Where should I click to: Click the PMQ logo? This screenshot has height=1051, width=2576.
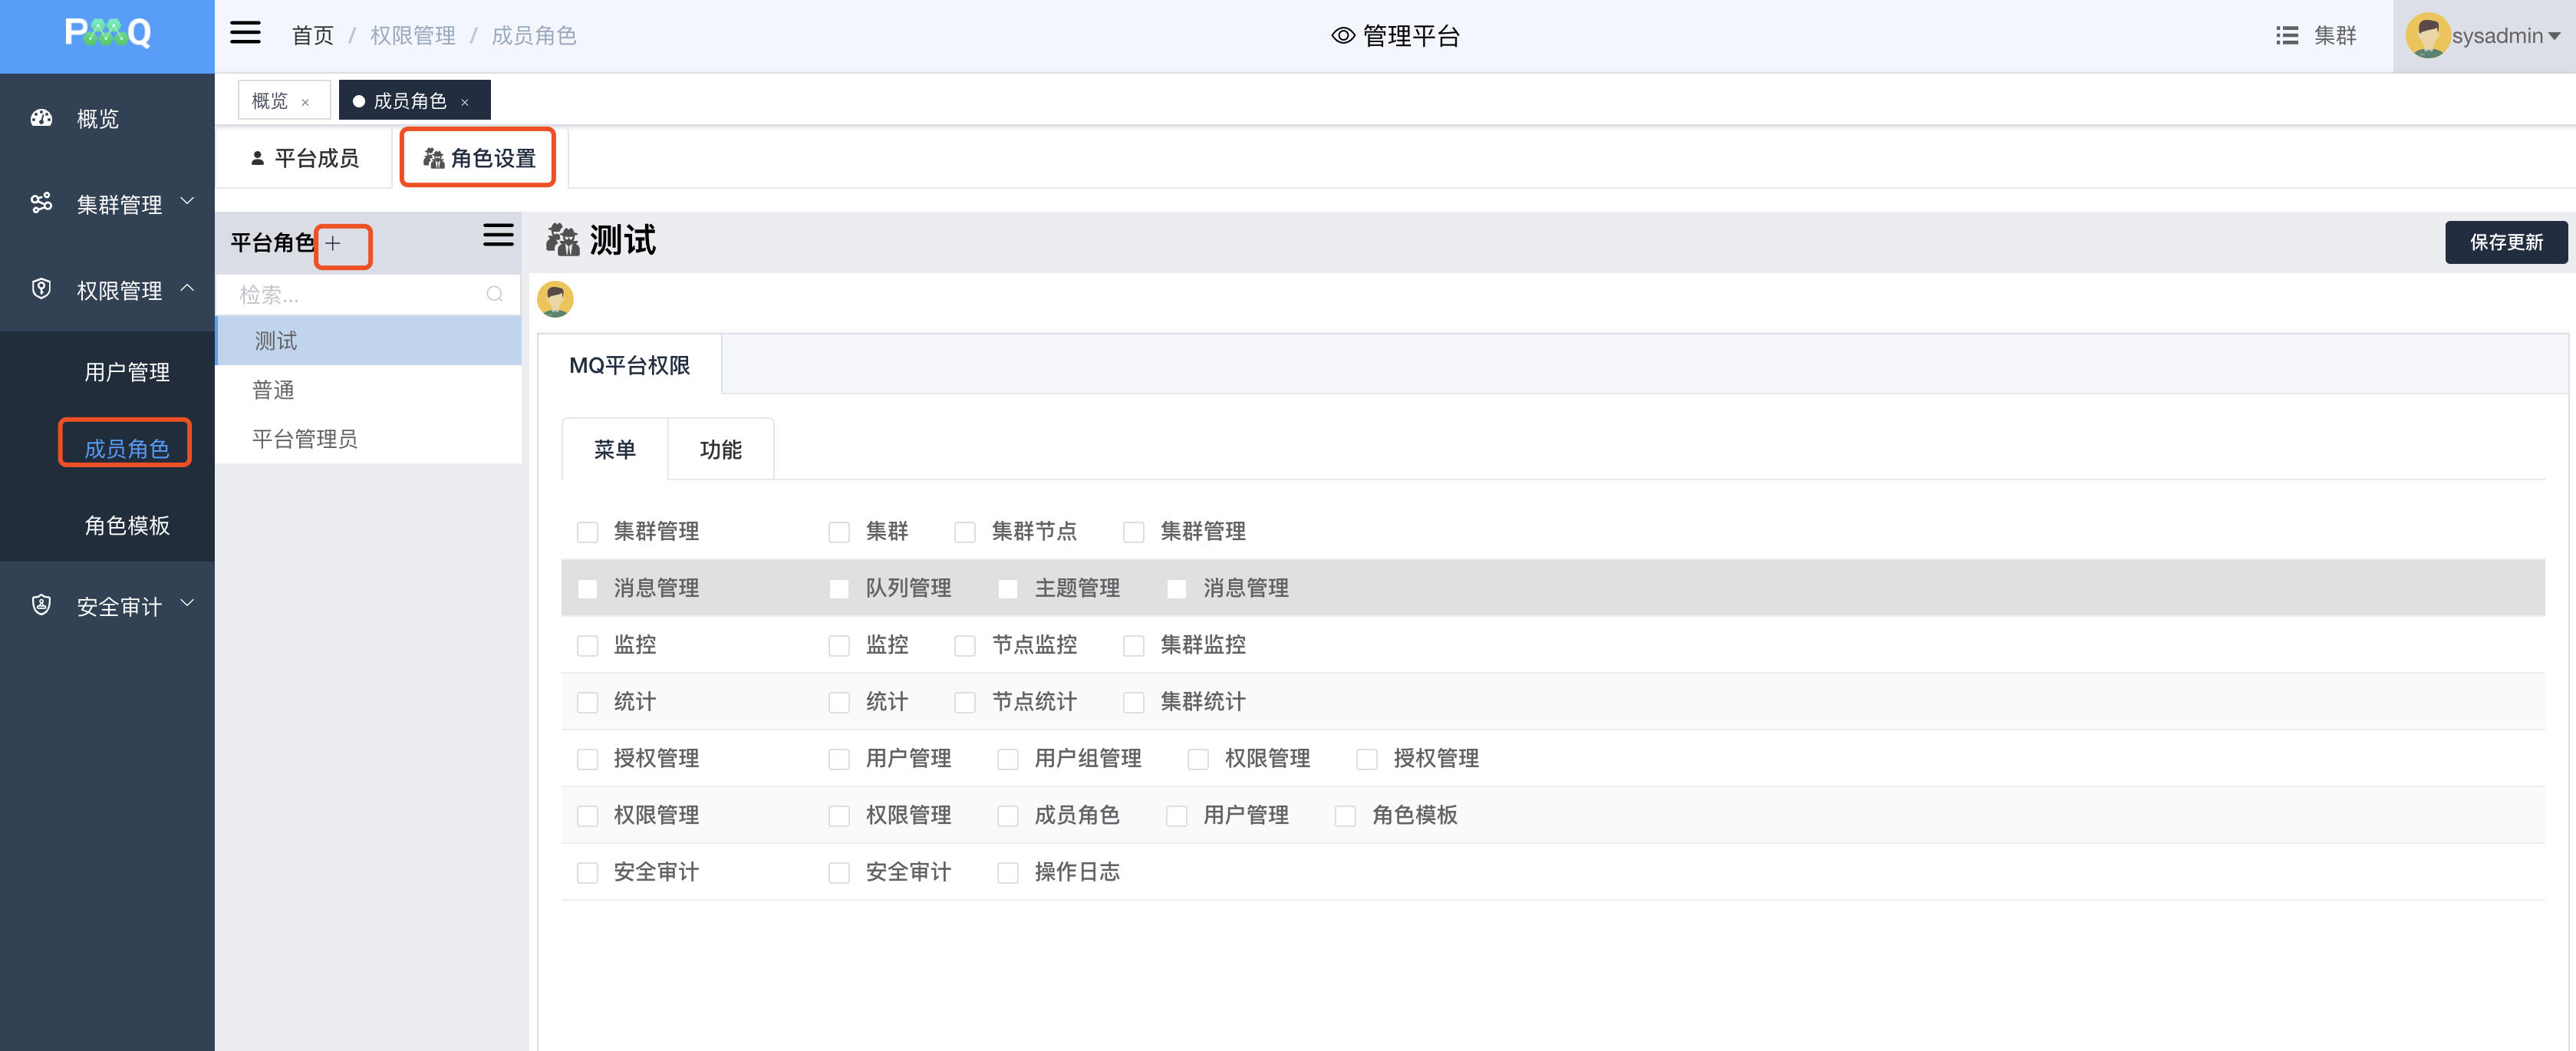[107, 34]
